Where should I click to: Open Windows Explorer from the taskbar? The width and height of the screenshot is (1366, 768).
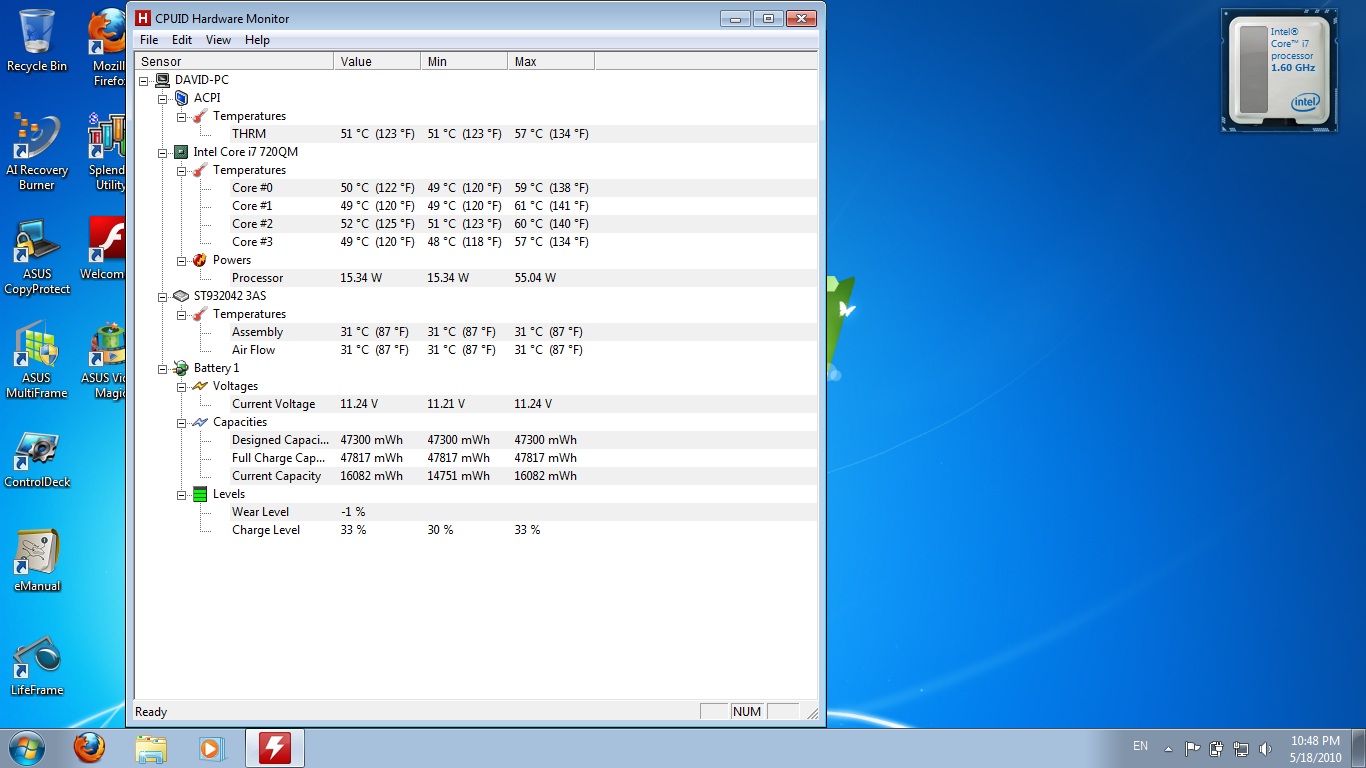tap(151, 748)
